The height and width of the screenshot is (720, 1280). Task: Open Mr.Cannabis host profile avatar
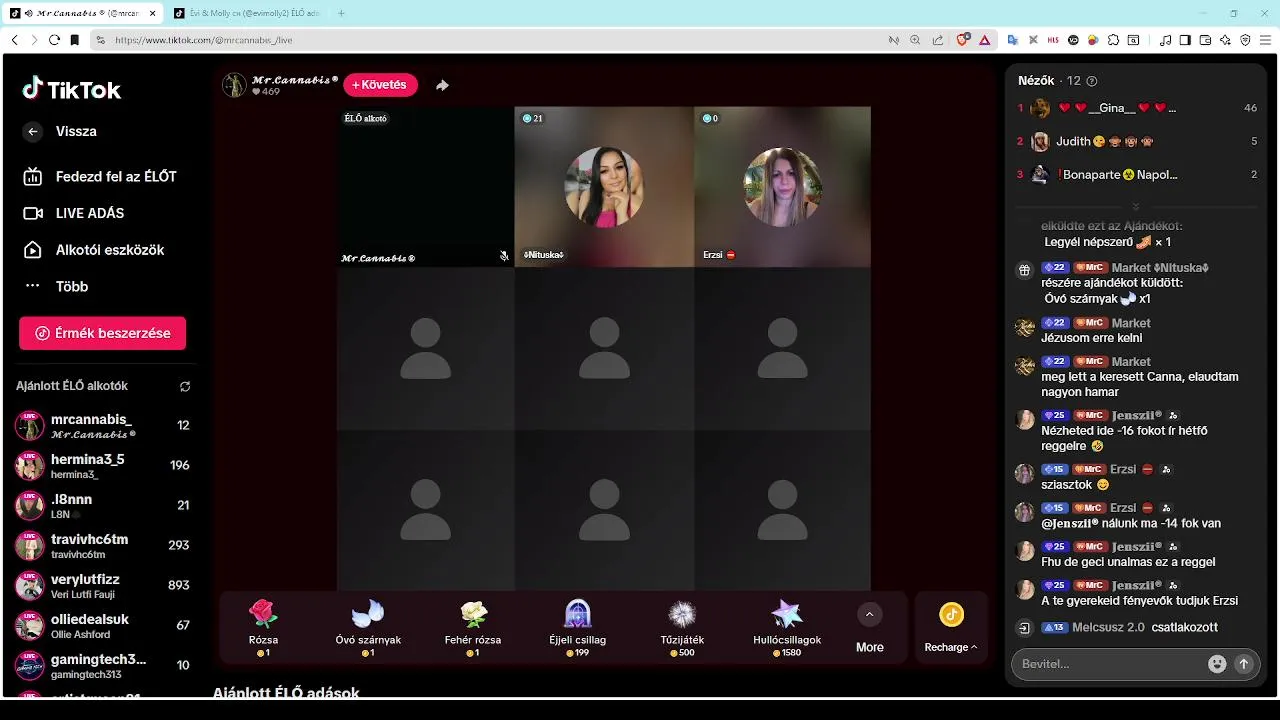(234, 85)
